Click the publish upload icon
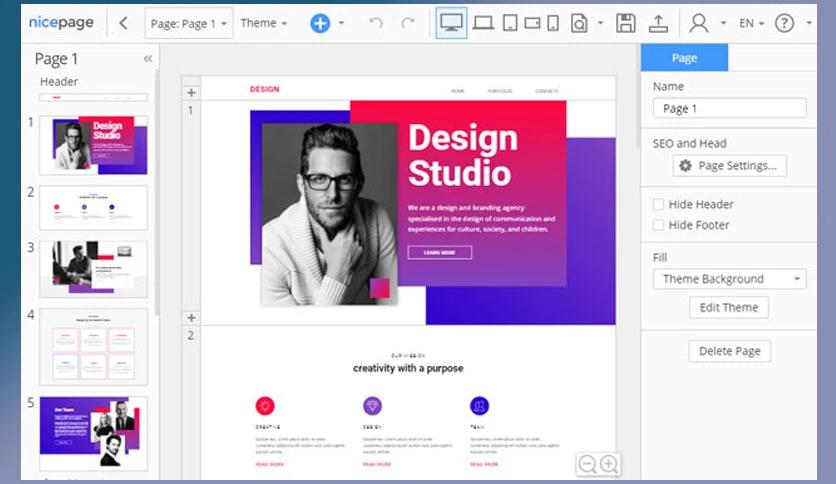 point(658,23)
